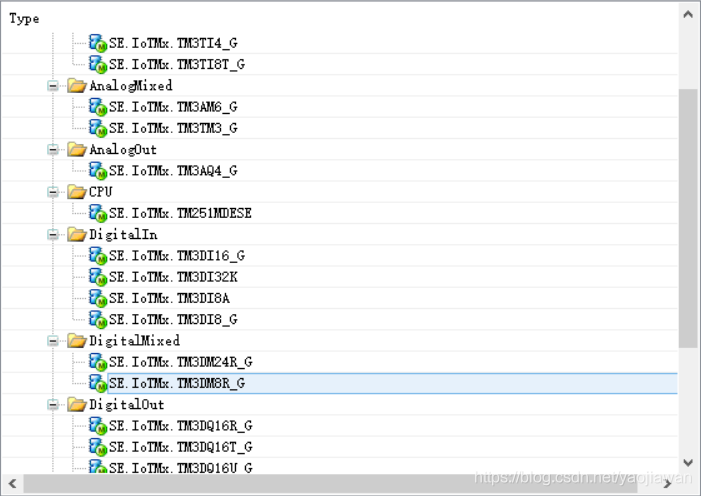Collapse the CPU category node
The width and height of the screenshot is (701, 496).
point(53,192)
